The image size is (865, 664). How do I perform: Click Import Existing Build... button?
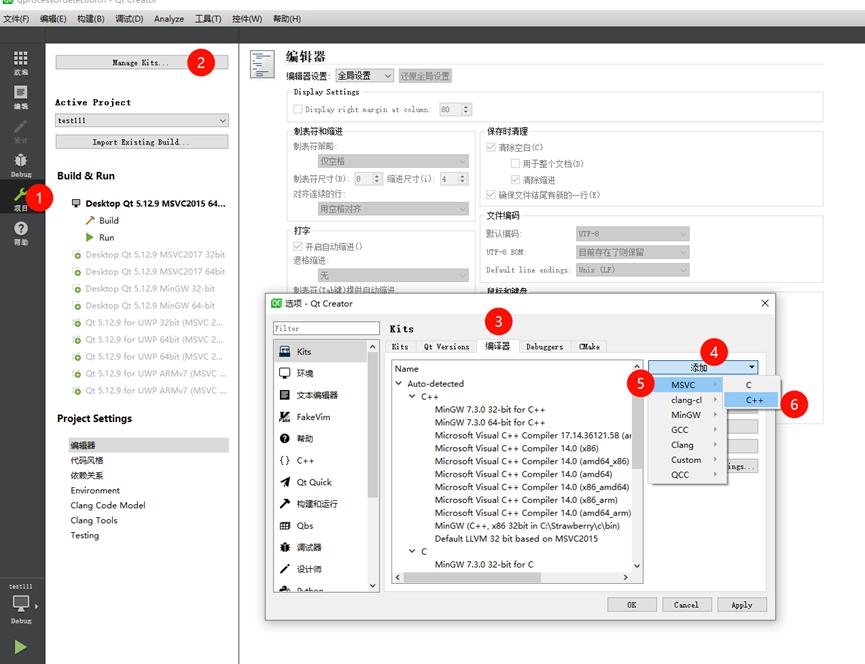point(141,142)
